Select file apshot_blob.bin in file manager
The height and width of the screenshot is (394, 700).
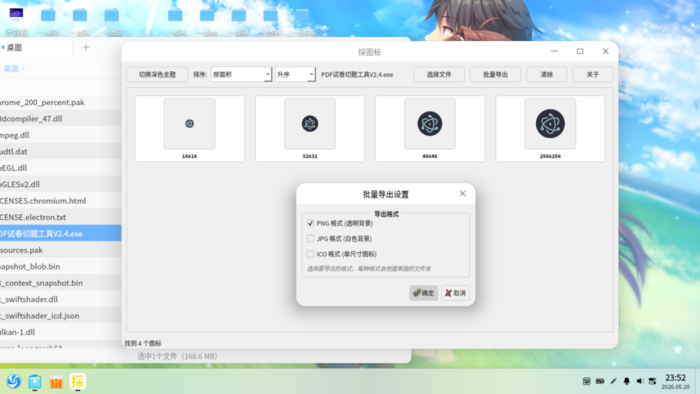coord(60,266)
